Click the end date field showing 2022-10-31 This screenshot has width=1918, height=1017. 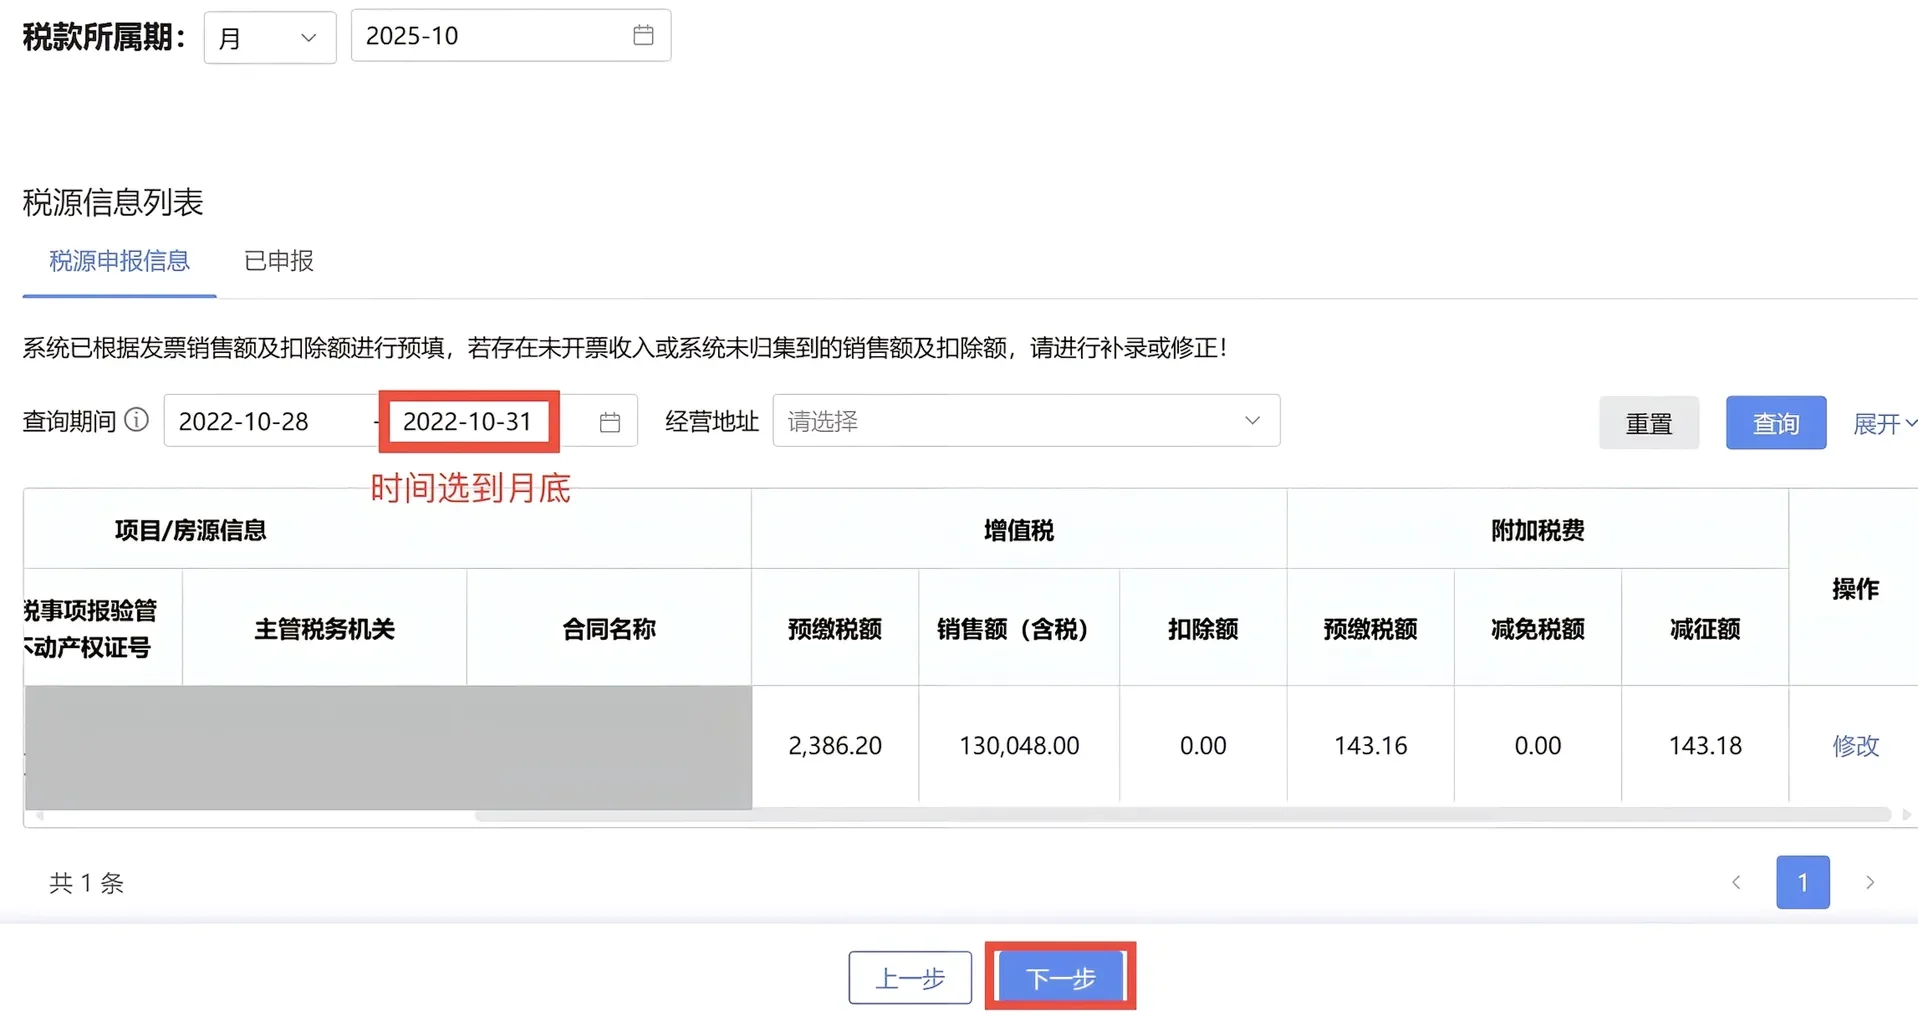coord(468,421)
